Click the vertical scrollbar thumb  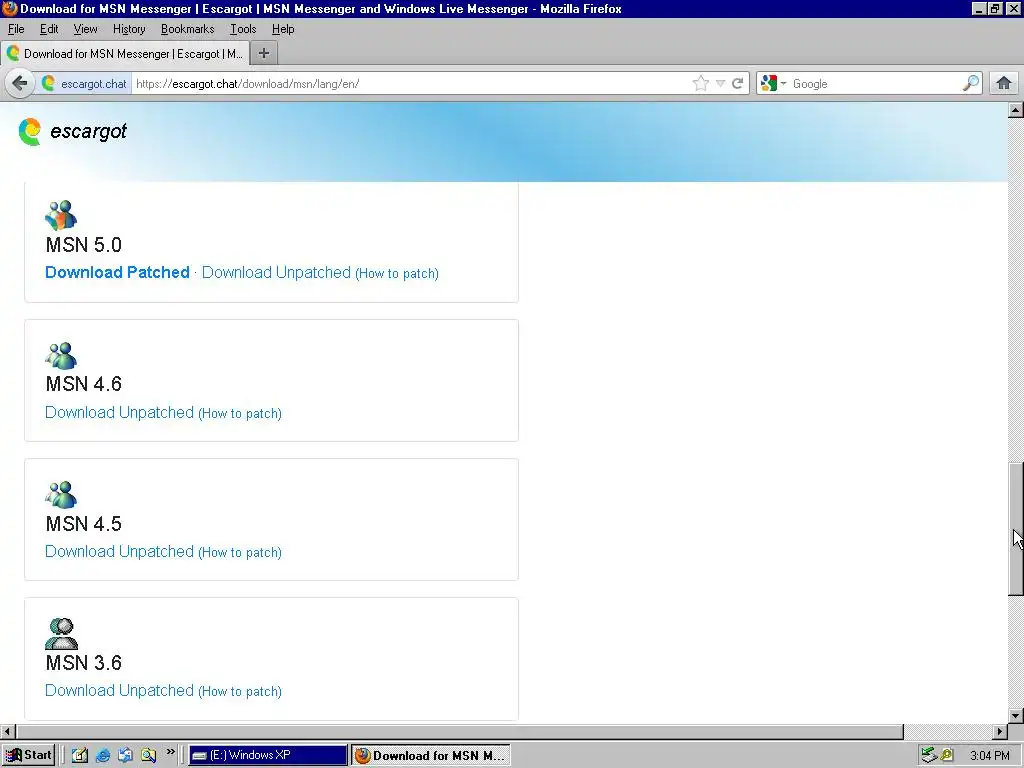[1016, 529]
